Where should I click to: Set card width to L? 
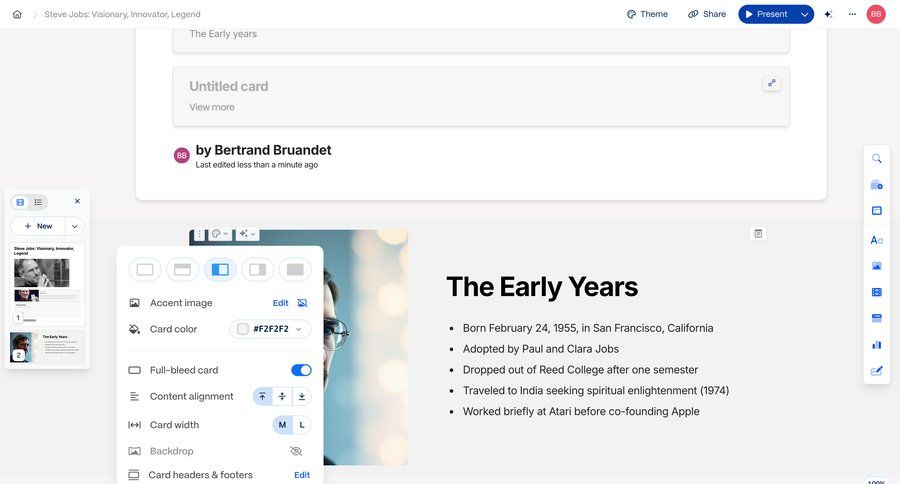(x=302, y=425)
